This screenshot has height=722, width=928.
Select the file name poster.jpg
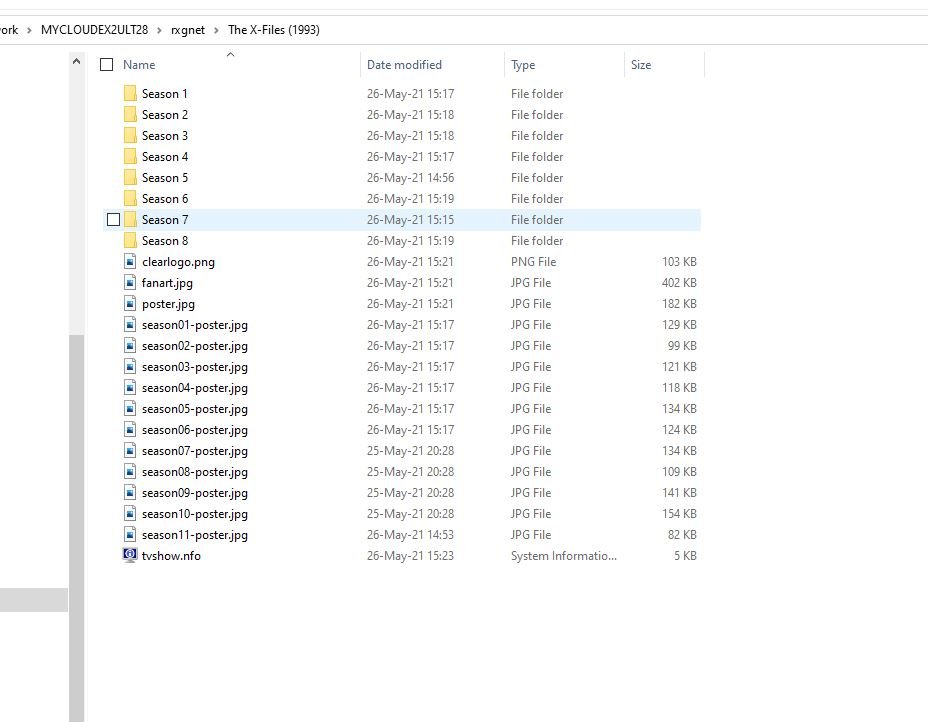point(168,304)
